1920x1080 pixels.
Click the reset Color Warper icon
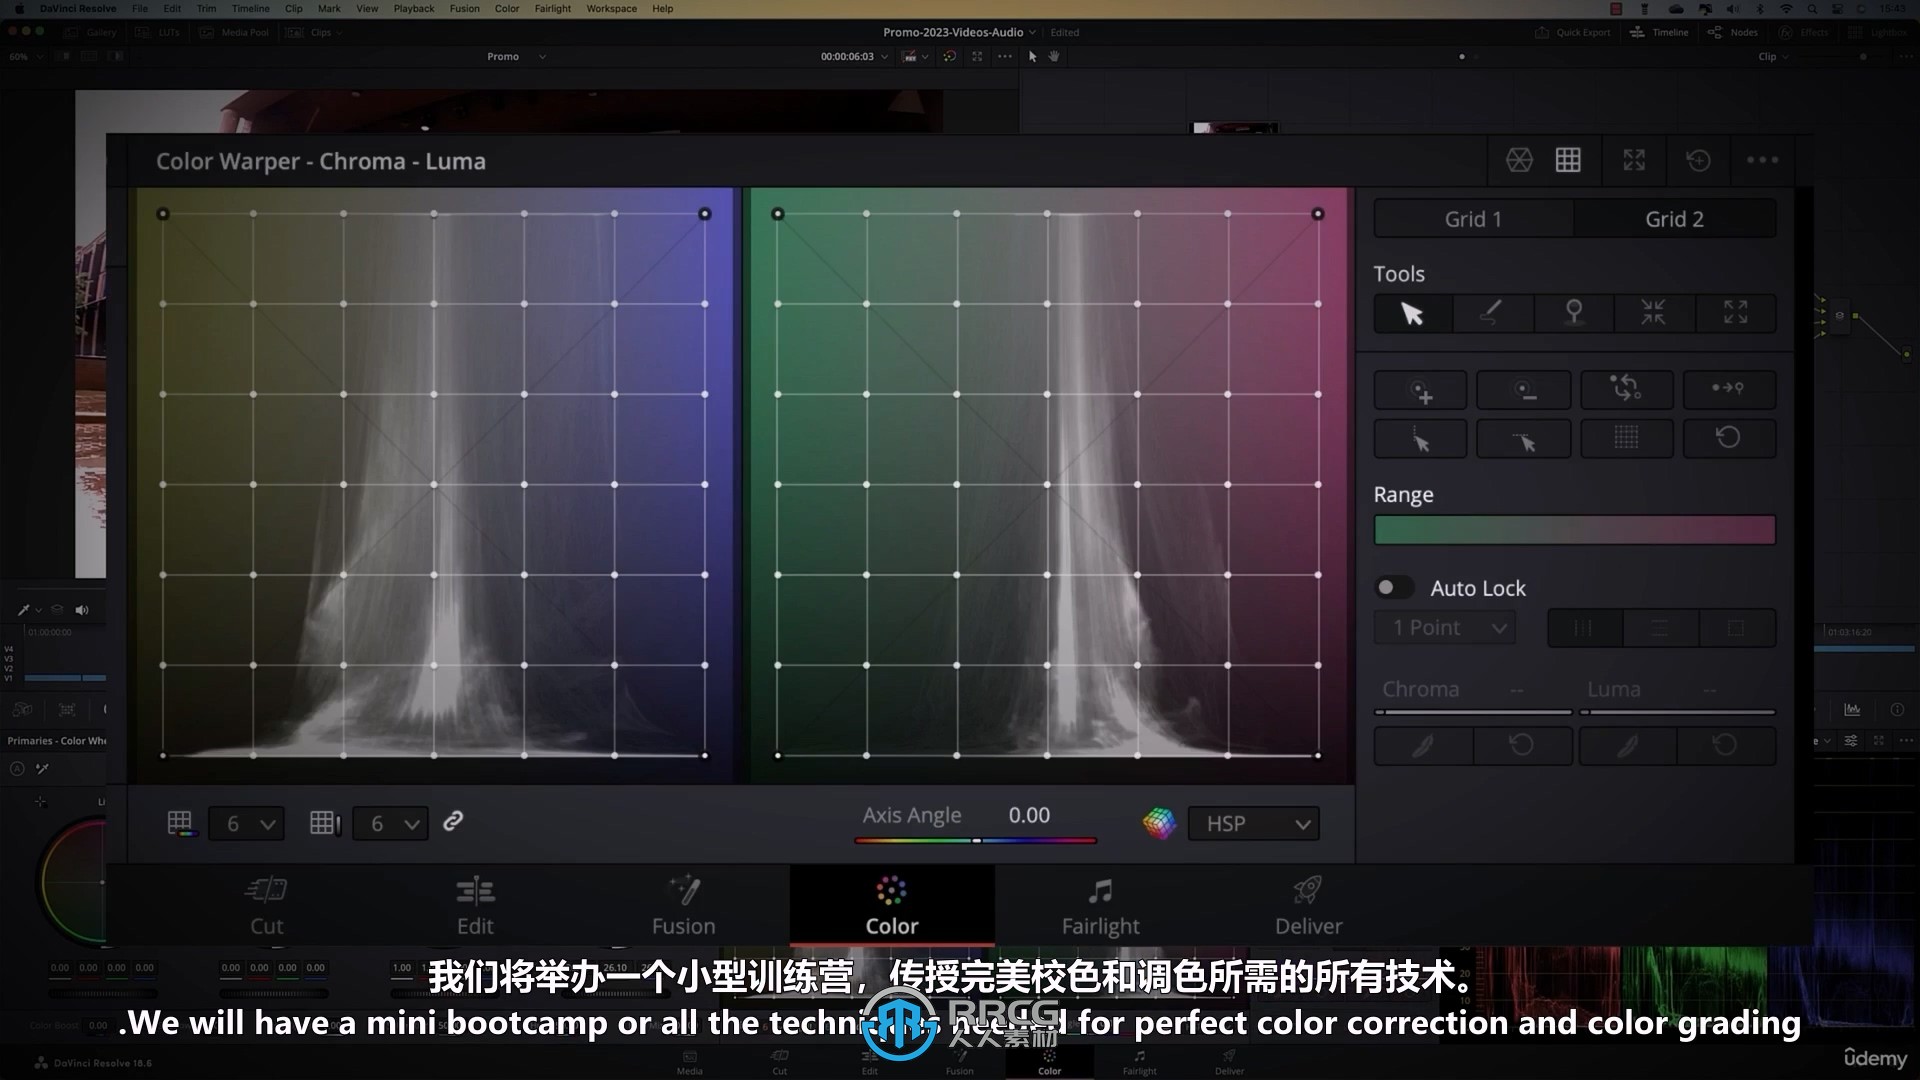[x=1698, y=160]
